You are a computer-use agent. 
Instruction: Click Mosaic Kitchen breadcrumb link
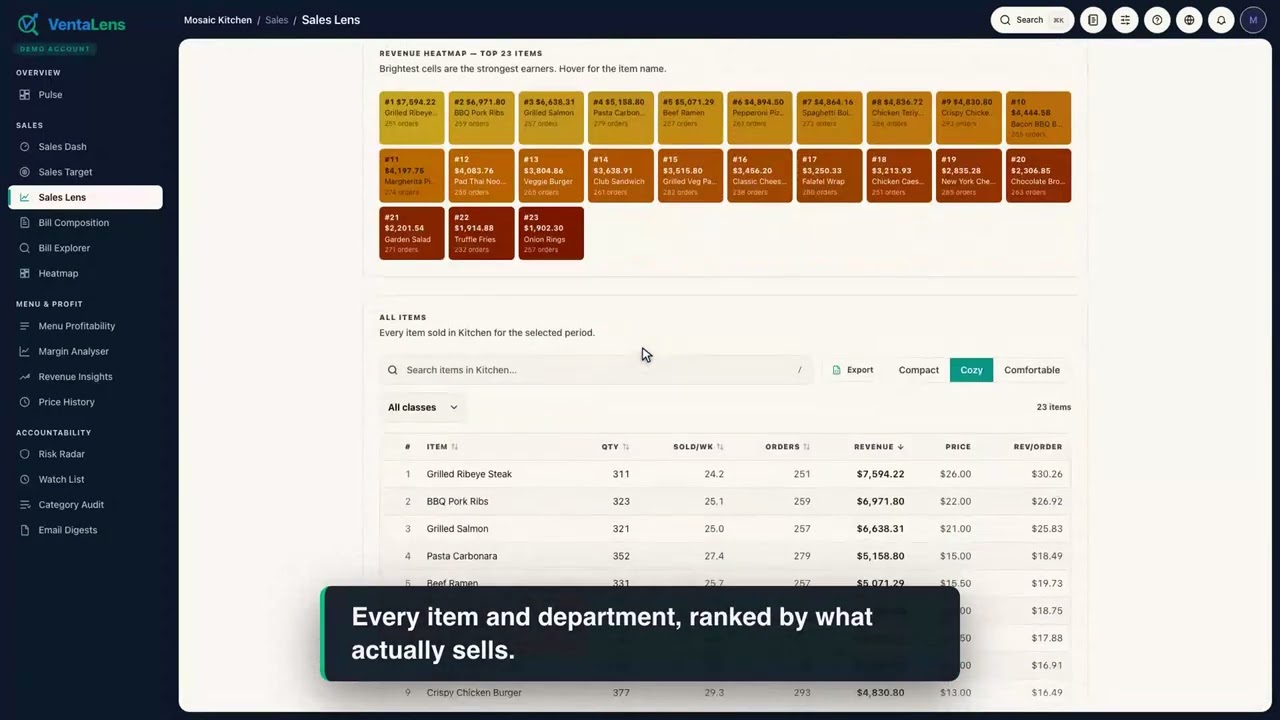[x=218, y=20]
